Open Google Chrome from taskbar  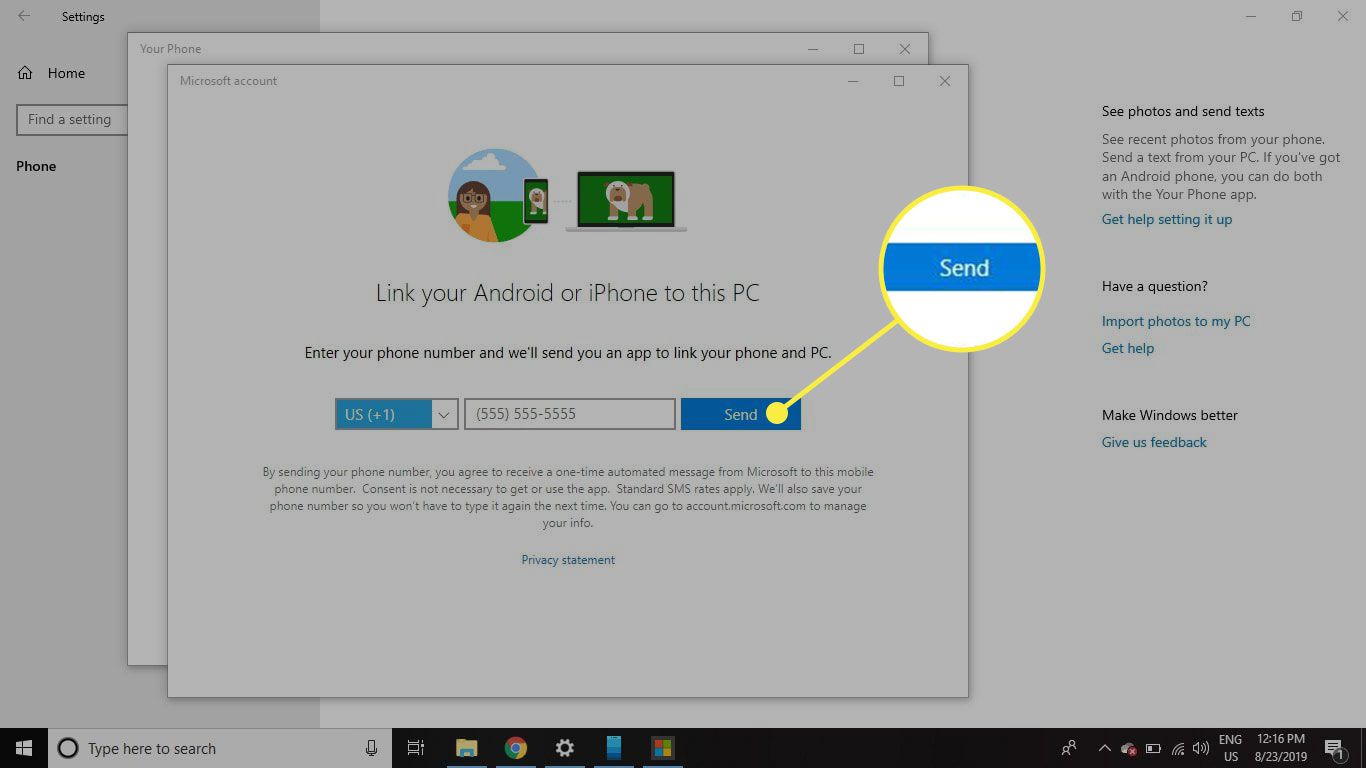(516, 748)
